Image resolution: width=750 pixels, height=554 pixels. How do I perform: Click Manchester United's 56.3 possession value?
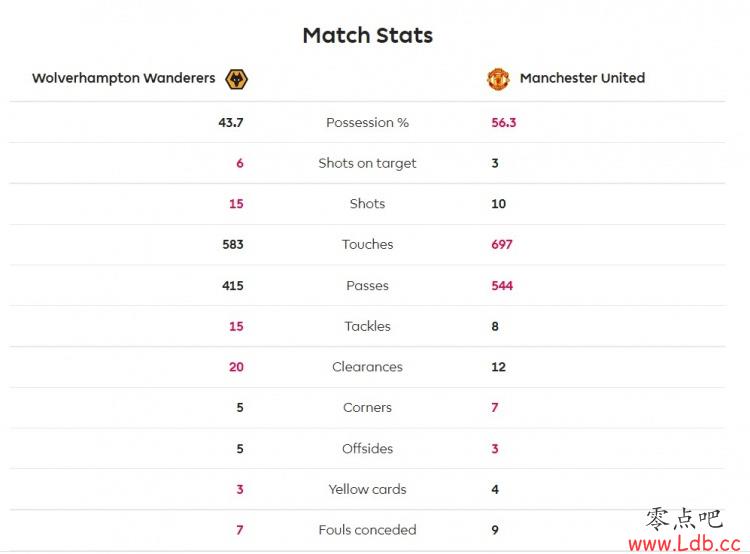[504, 122]
